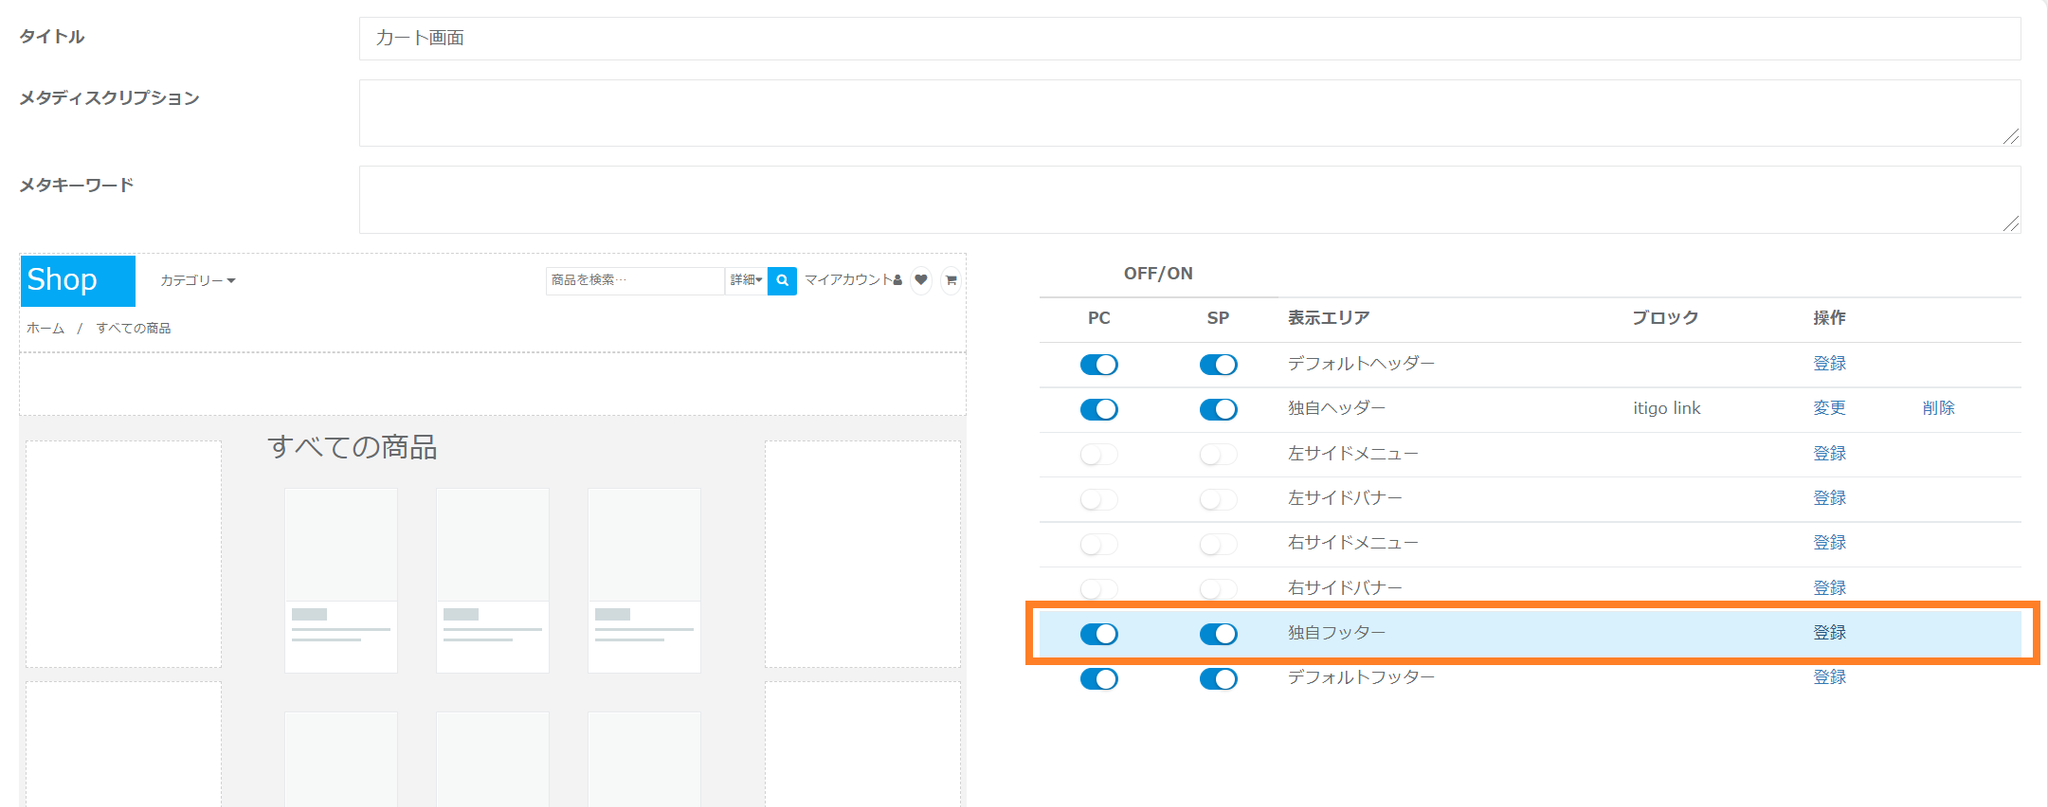Enable PC switch for 左サイドメニュー

coord(1098,455)
